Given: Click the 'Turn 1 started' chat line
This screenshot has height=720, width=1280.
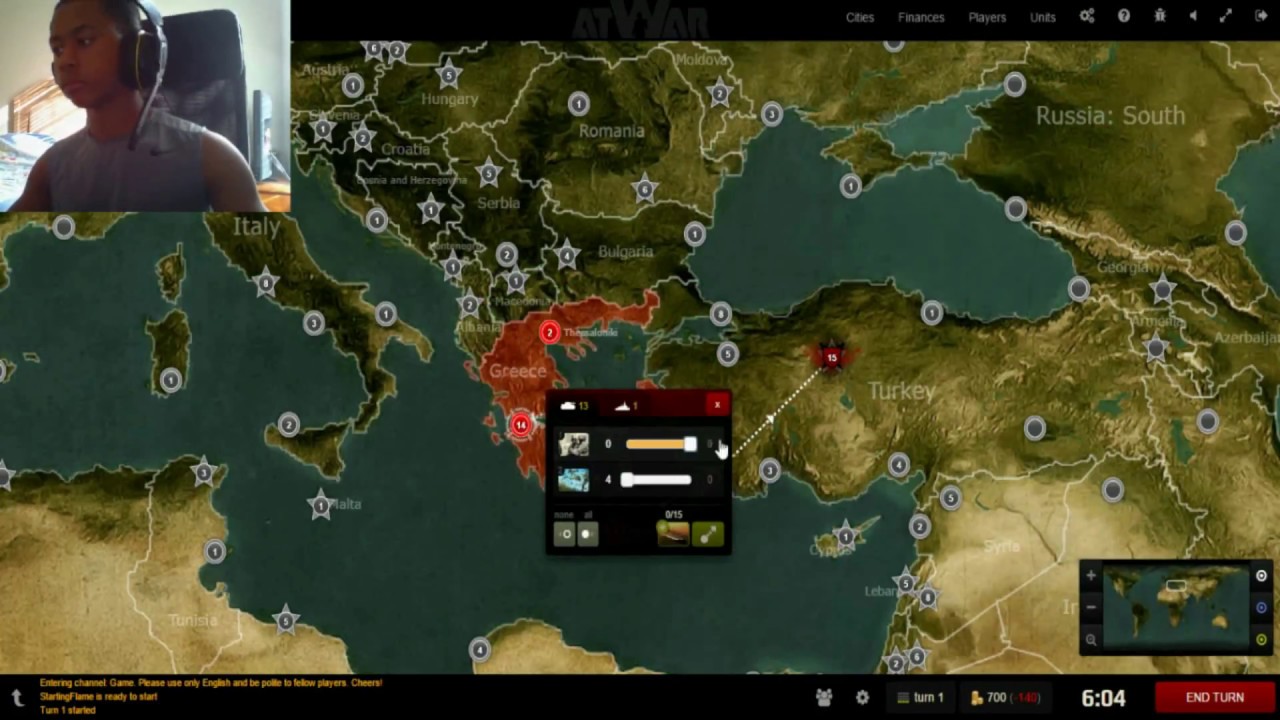Looking at the screenshot, I should pyautogui.click(x=68, y=710).
